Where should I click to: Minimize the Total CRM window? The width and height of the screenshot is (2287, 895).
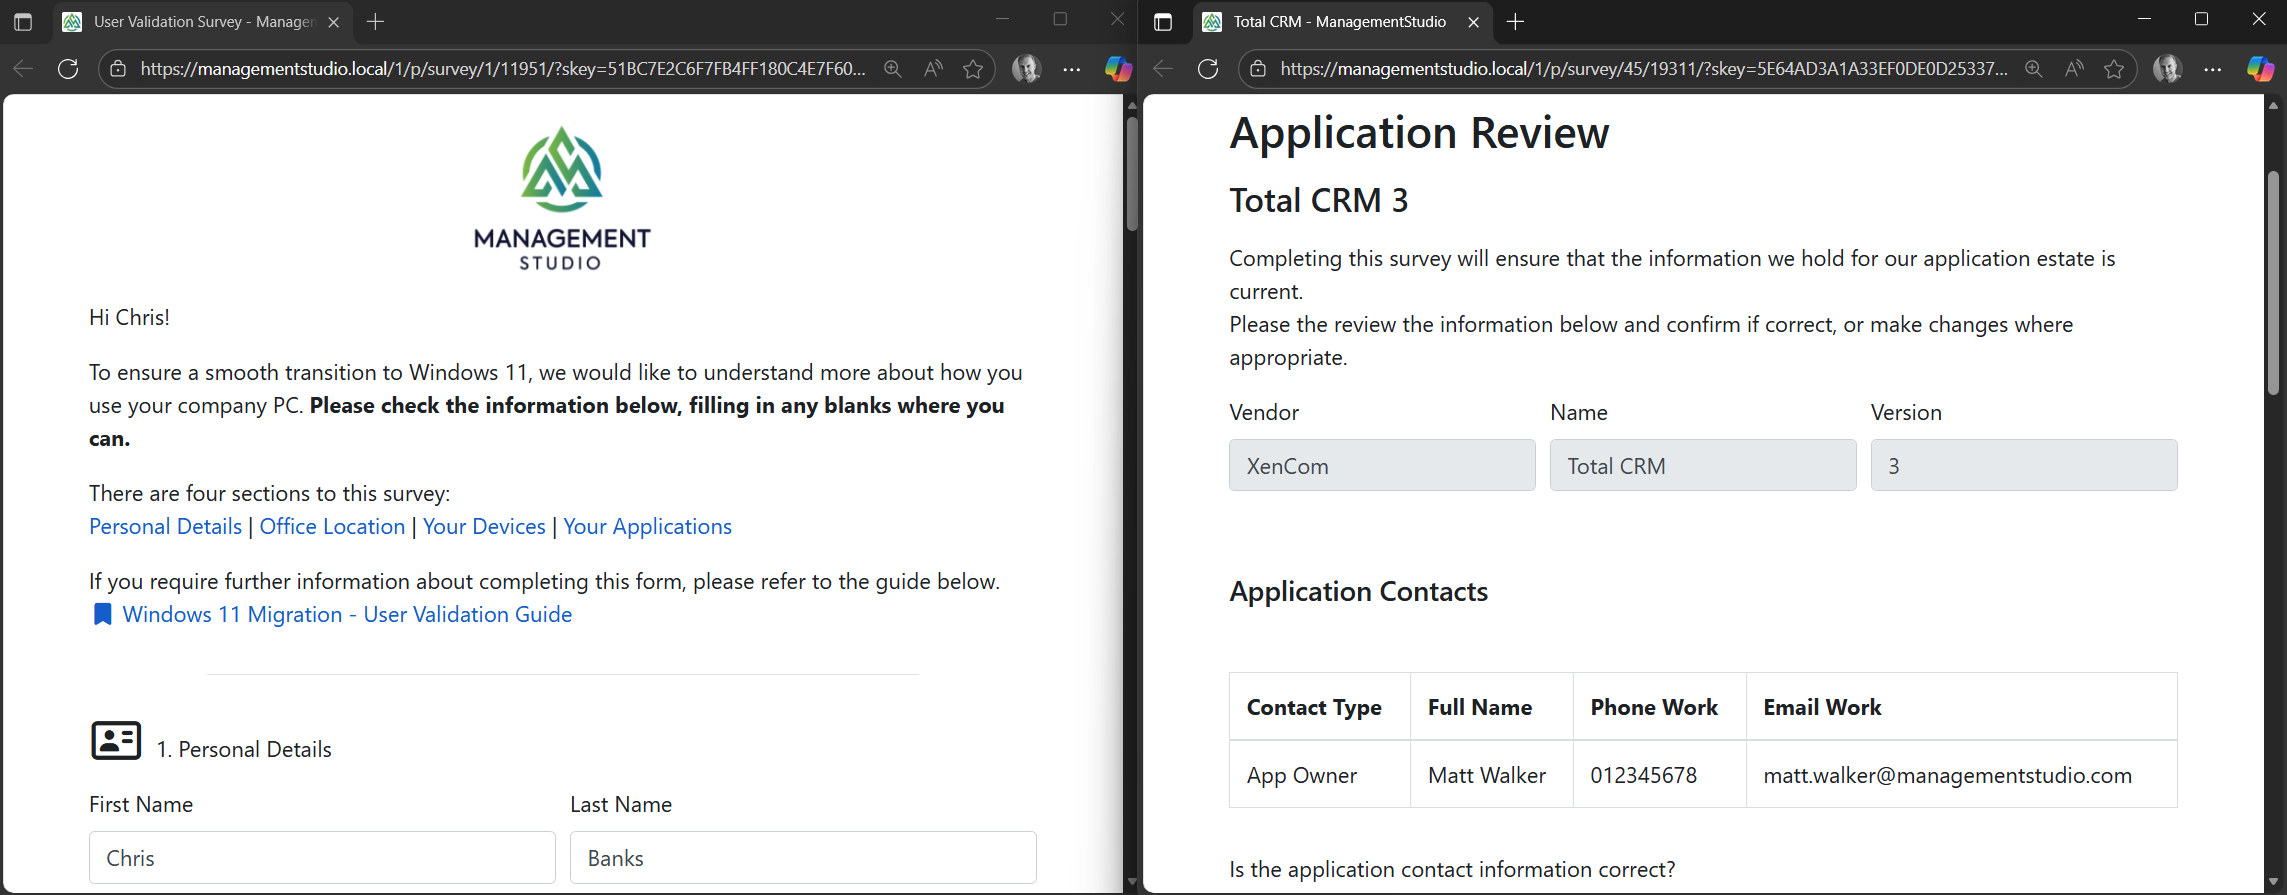(x=2143, y=19)
